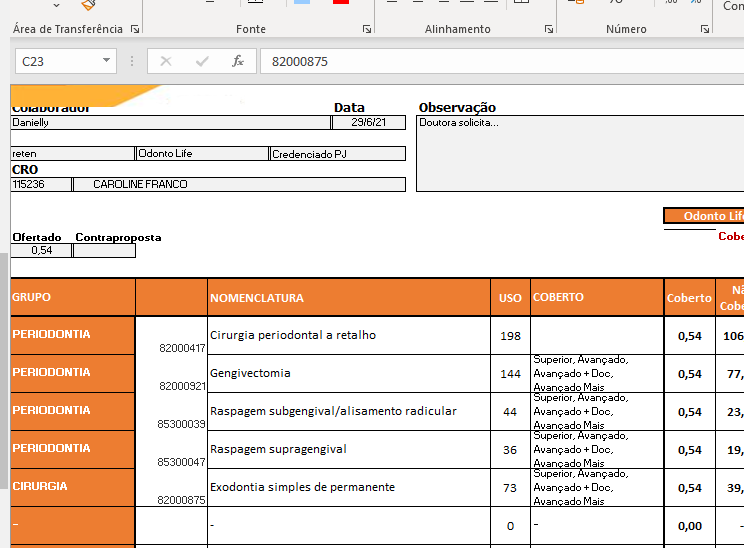Screen dimensions: 744x548
Task: Click the formula bar containing 82000875
Action: (x=500, y=61)
